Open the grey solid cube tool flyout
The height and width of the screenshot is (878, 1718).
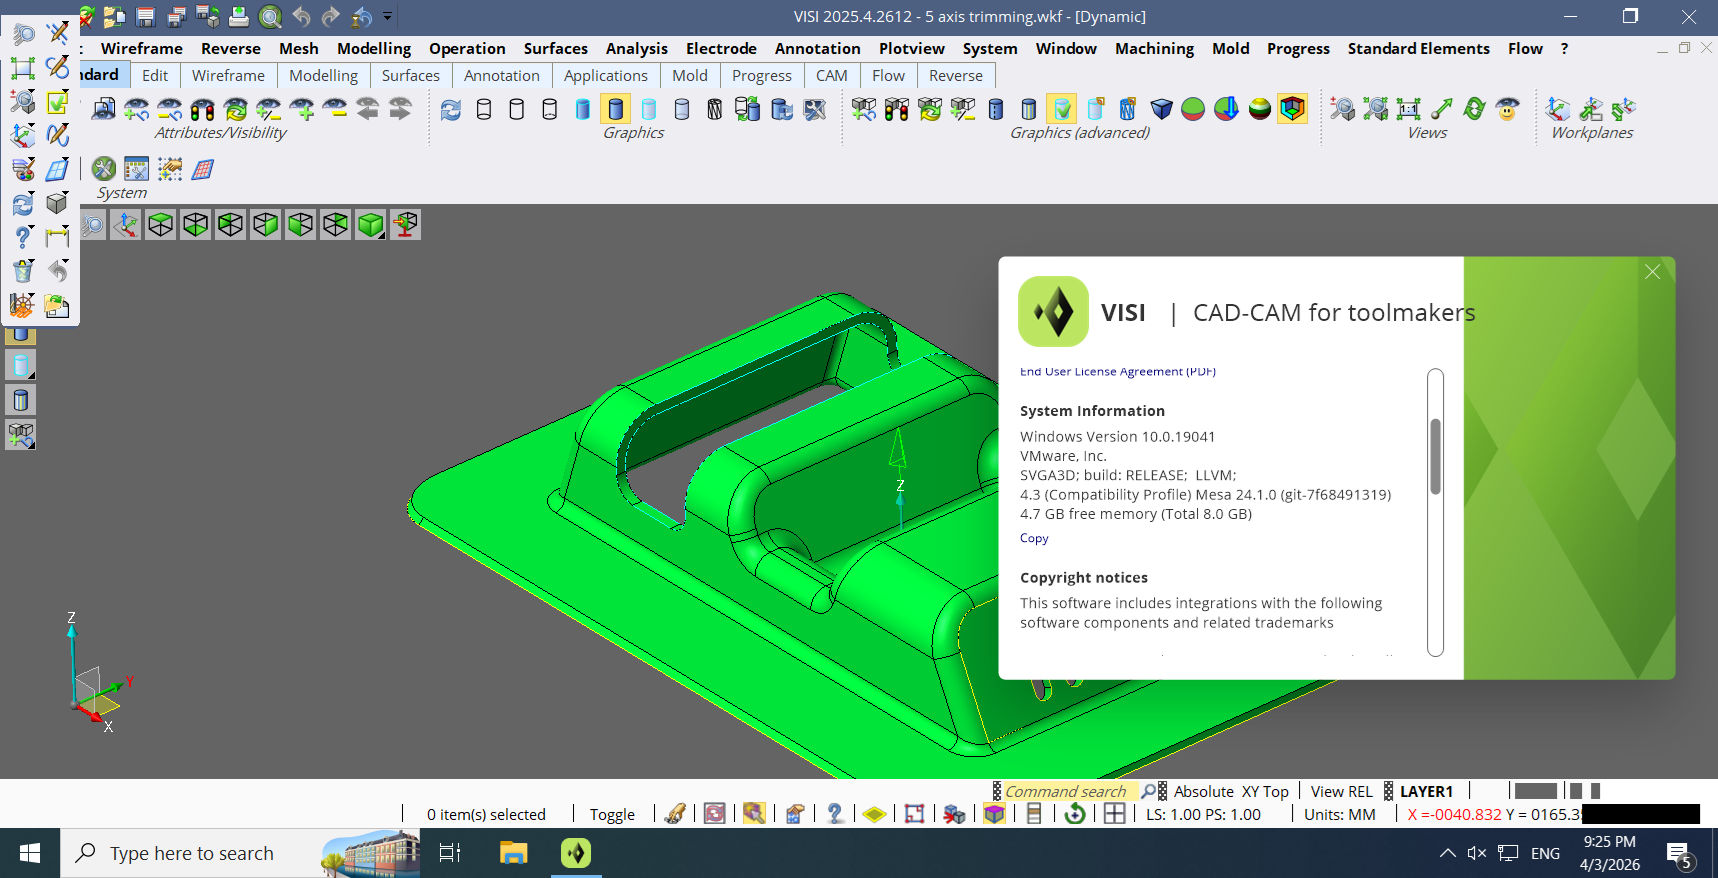tap(58, 203)
